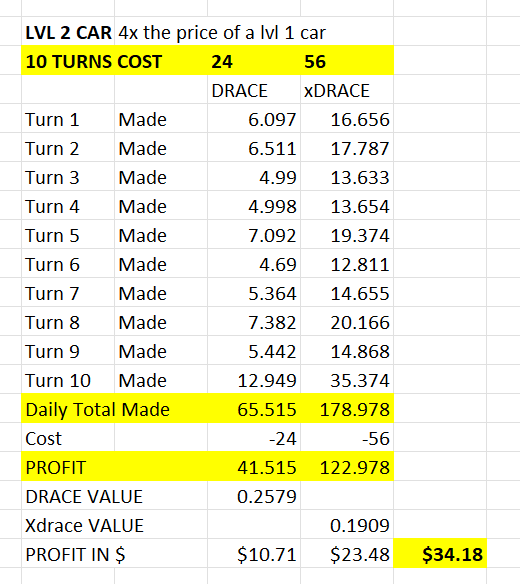
Task: Select the Turn 8 DRACE value 7.382
Action: pyautogui.click(x=254, y=323)
